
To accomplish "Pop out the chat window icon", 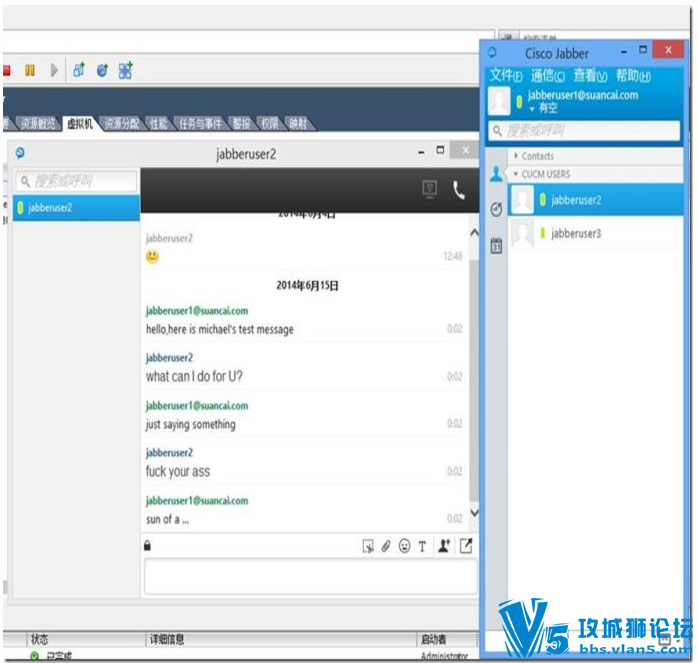I will tap(466, 545).
